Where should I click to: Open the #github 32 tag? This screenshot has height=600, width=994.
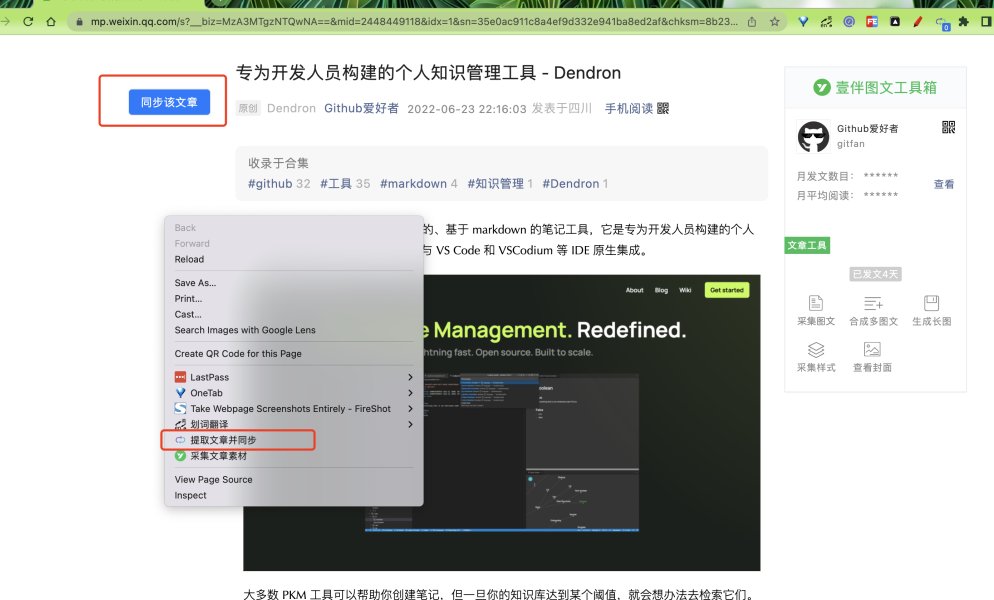pyautogui.click(x=279, y=183)
